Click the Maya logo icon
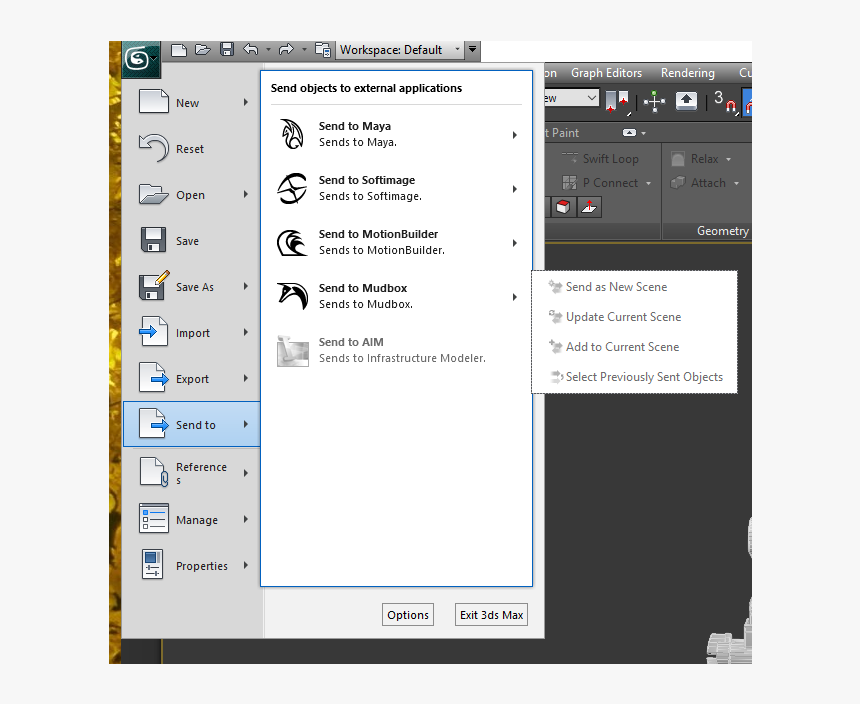Image resolution: width=860 pixels, height=704 pixels. click(x=292, y=134)
